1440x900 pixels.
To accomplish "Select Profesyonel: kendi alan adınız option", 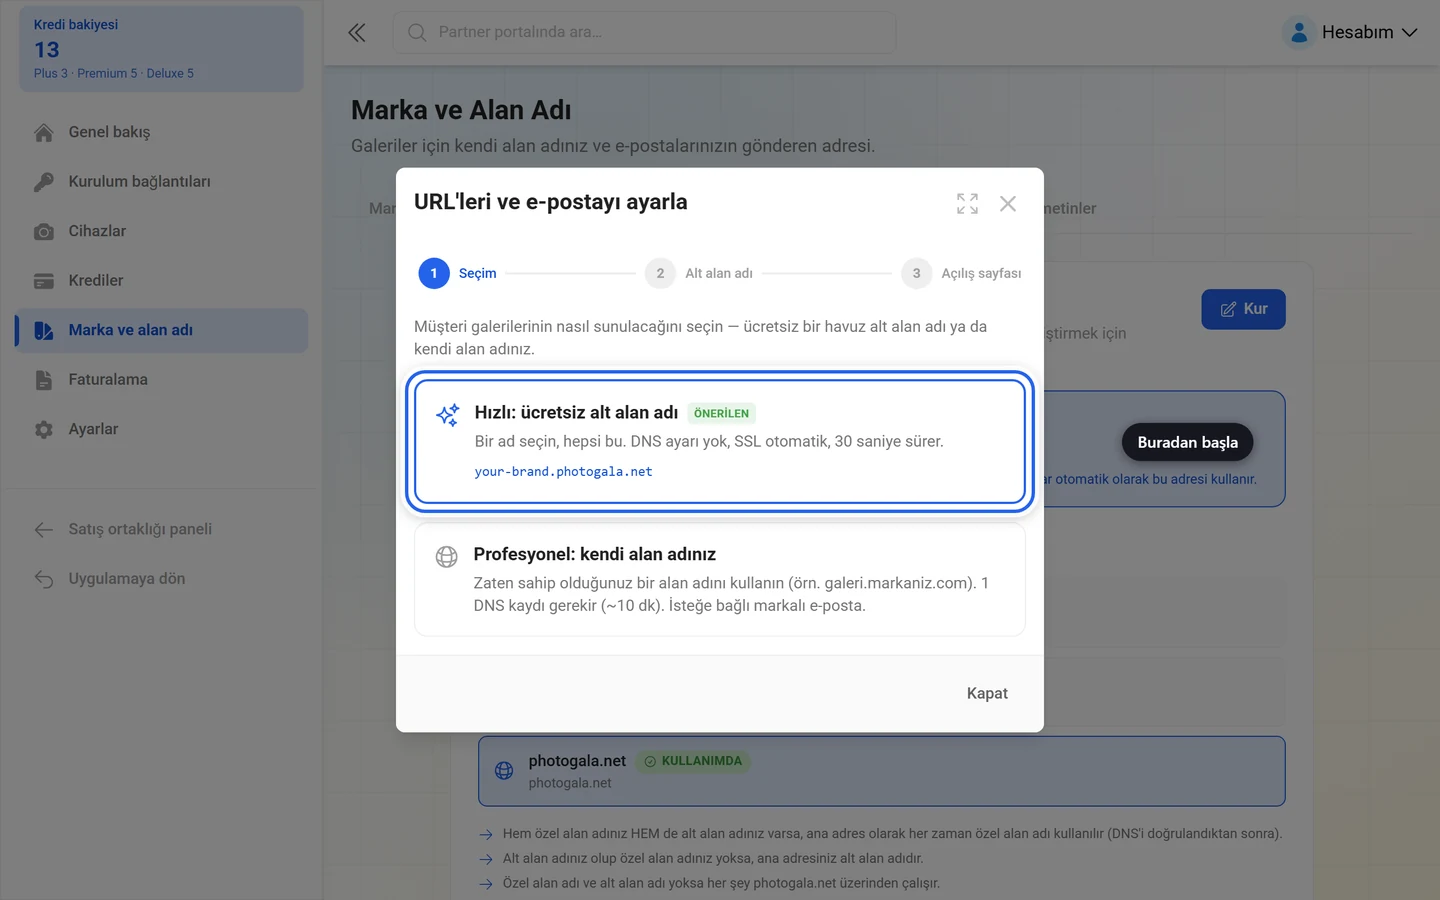I will coord(720,579).
